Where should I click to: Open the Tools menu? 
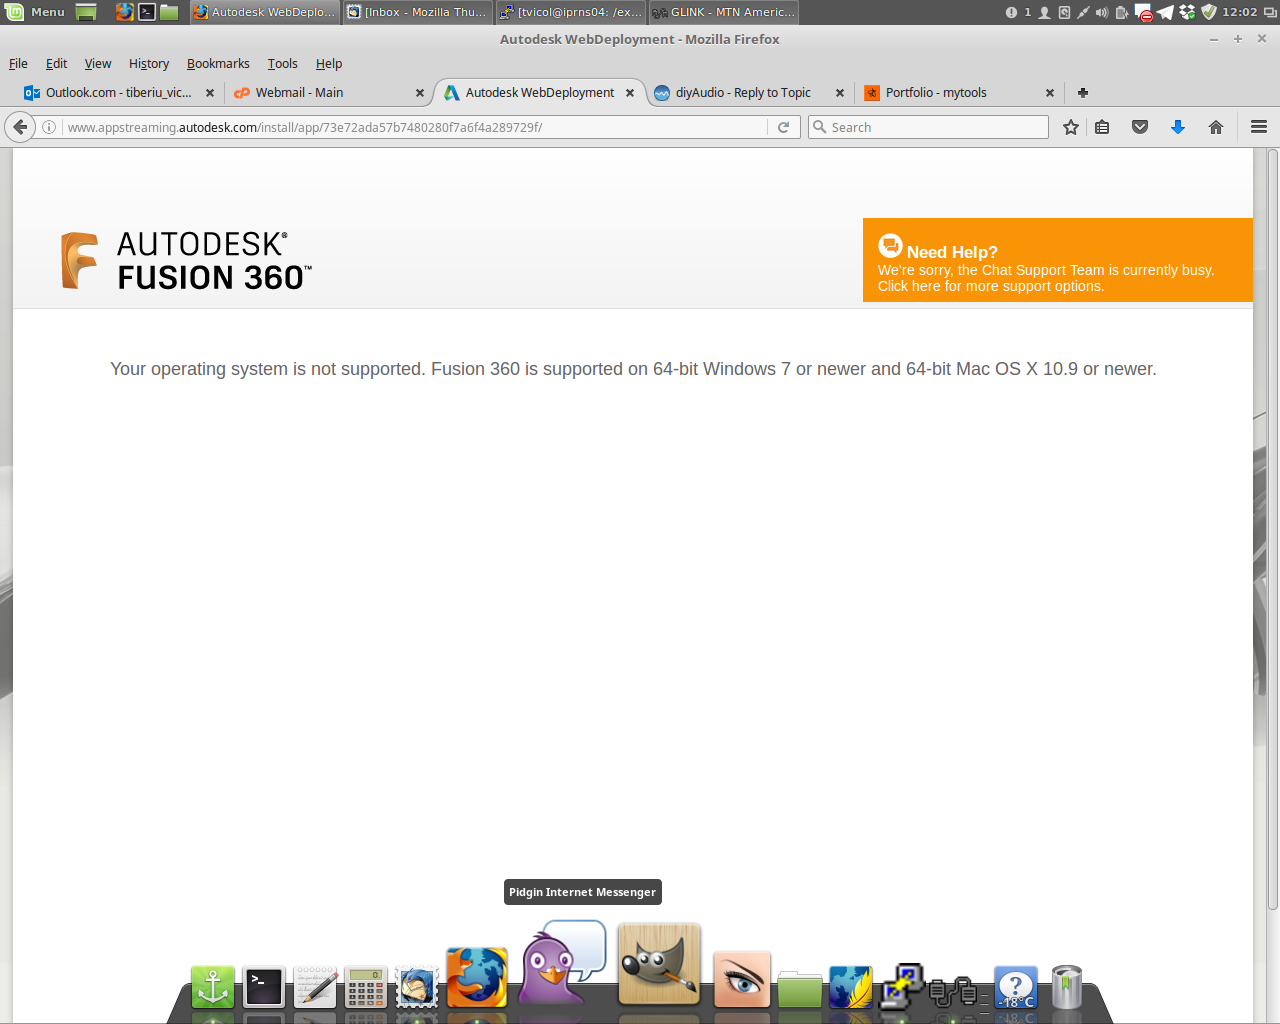282,63
